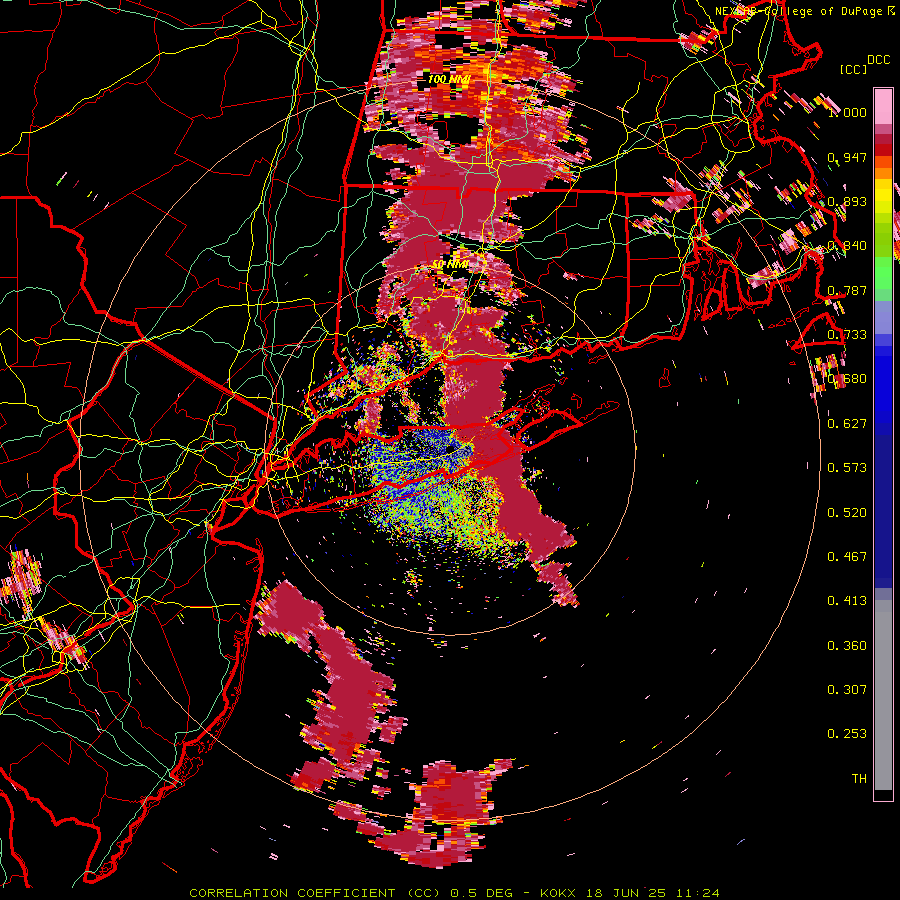Click the '0.520' color scale label
This screenshot has width=900, height=900.
[847, 513]
